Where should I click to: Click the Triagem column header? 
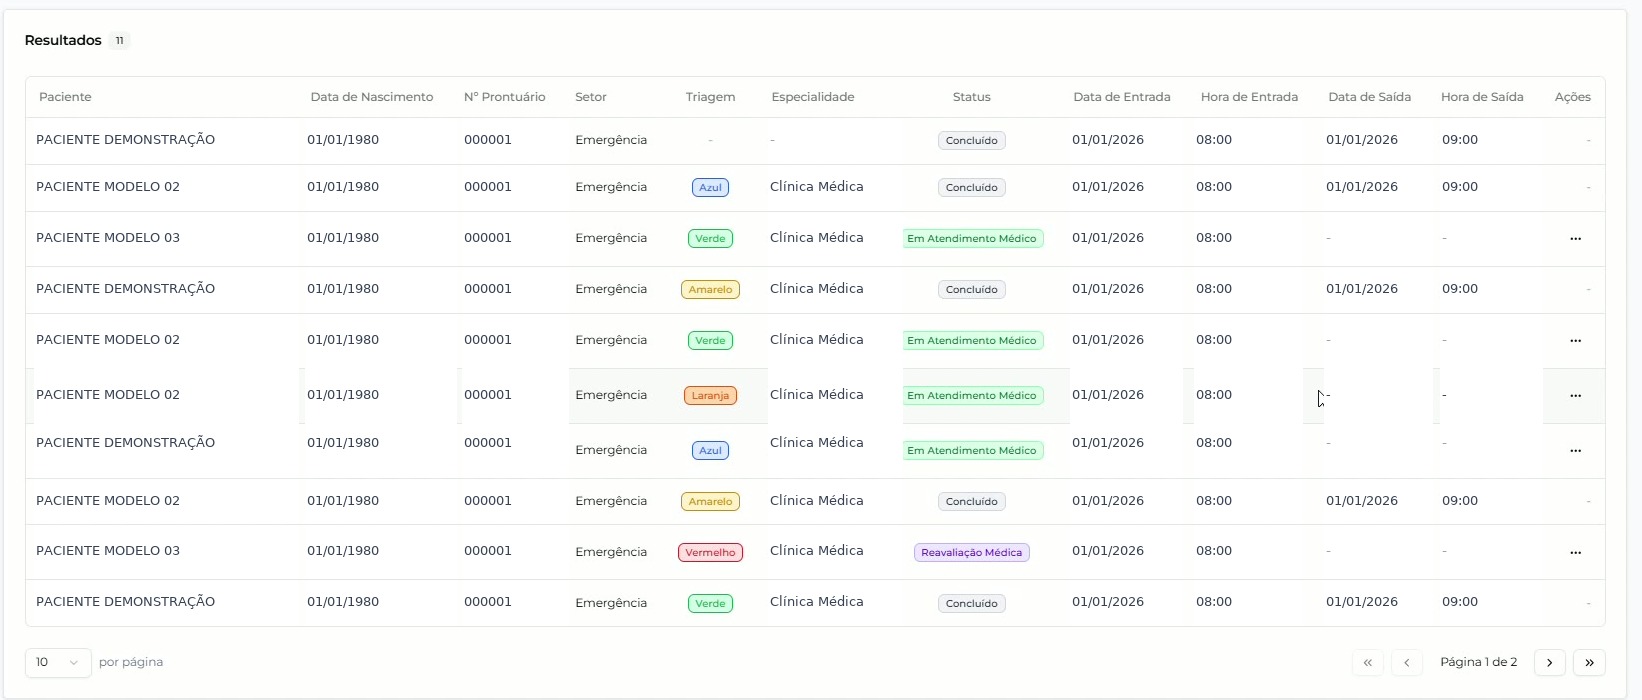(x=710, y=97)
